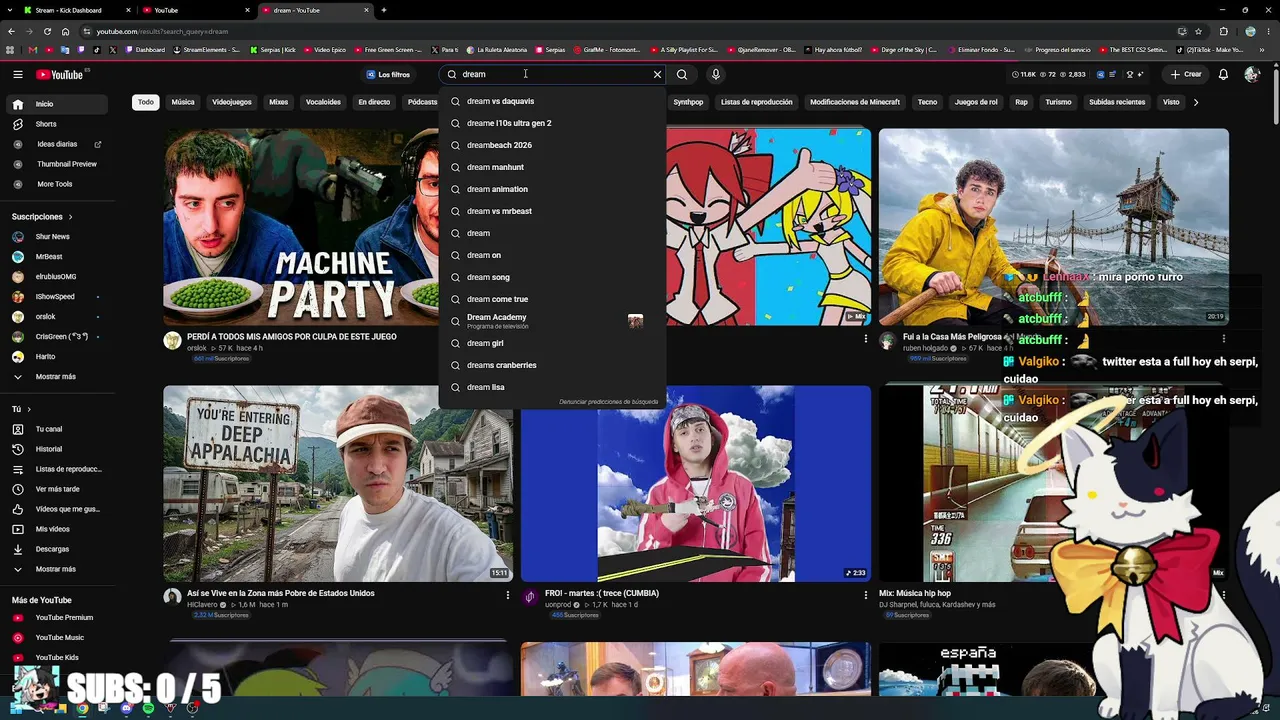Choose suggestion dream vs mrbeast
Viewport: 1280px width, 720px height.
[552, 211]
